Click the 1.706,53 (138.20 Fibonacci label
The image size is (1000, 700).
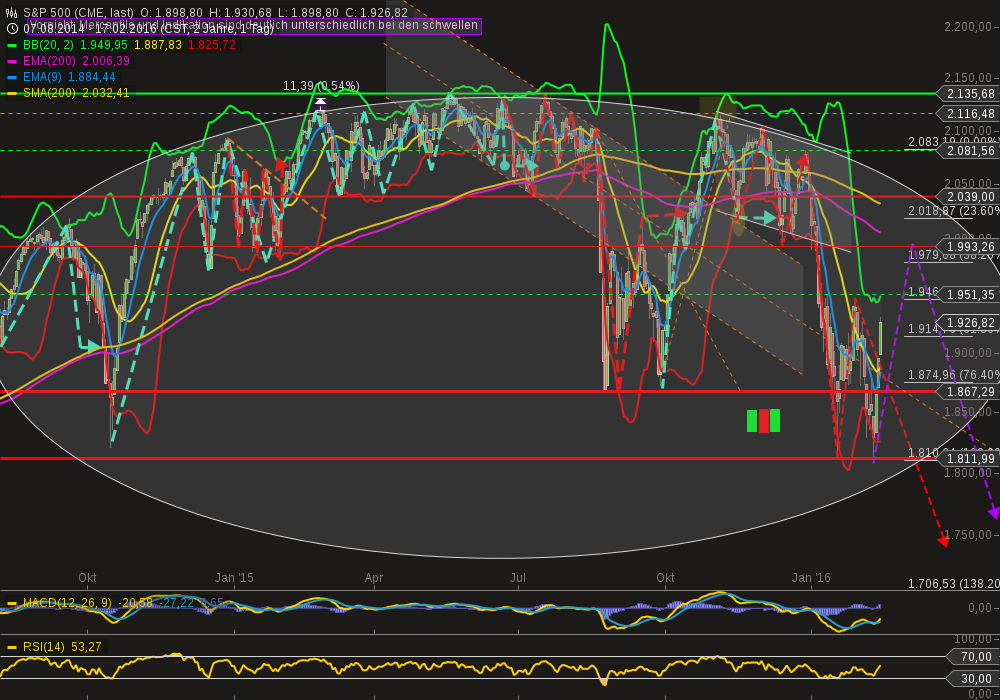point(953,584)
